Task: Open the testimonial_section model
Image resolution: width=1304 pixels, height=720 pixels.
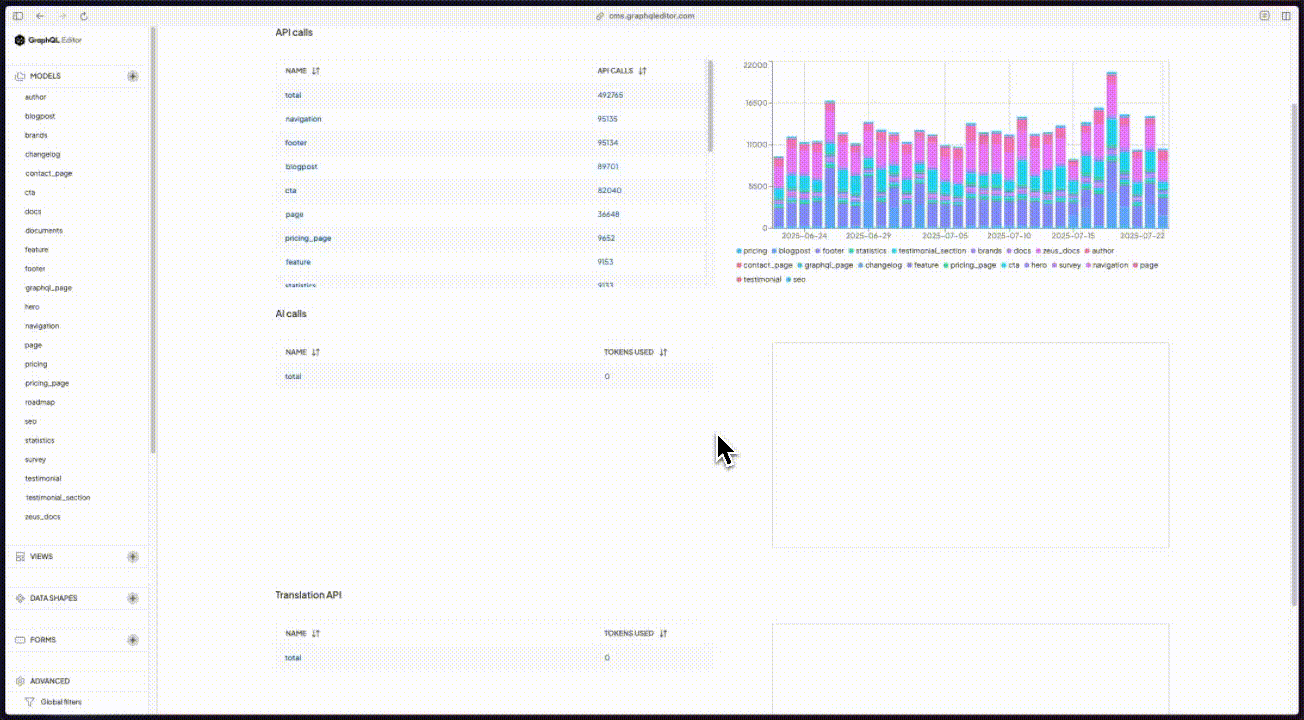Action: 58,498
